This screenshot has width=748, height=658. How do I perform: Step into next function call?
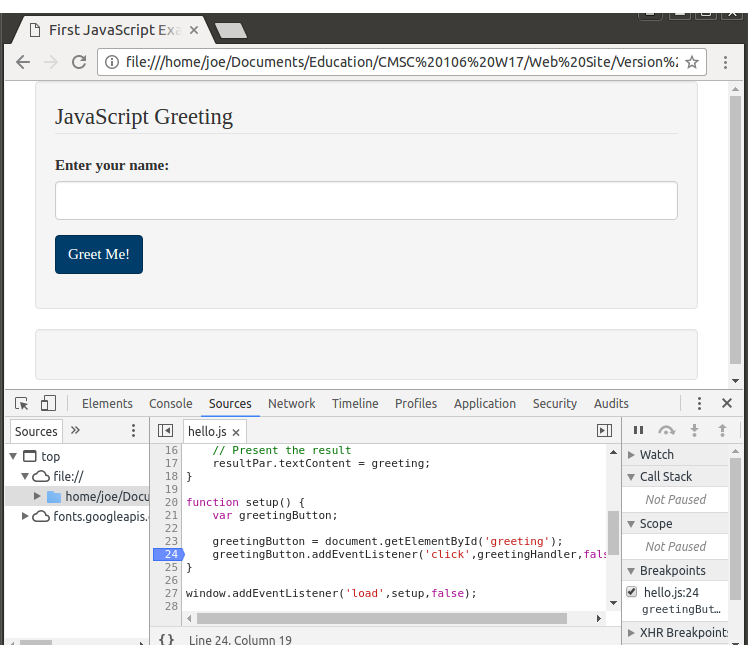pyautogui.click(x=695, y=430)
